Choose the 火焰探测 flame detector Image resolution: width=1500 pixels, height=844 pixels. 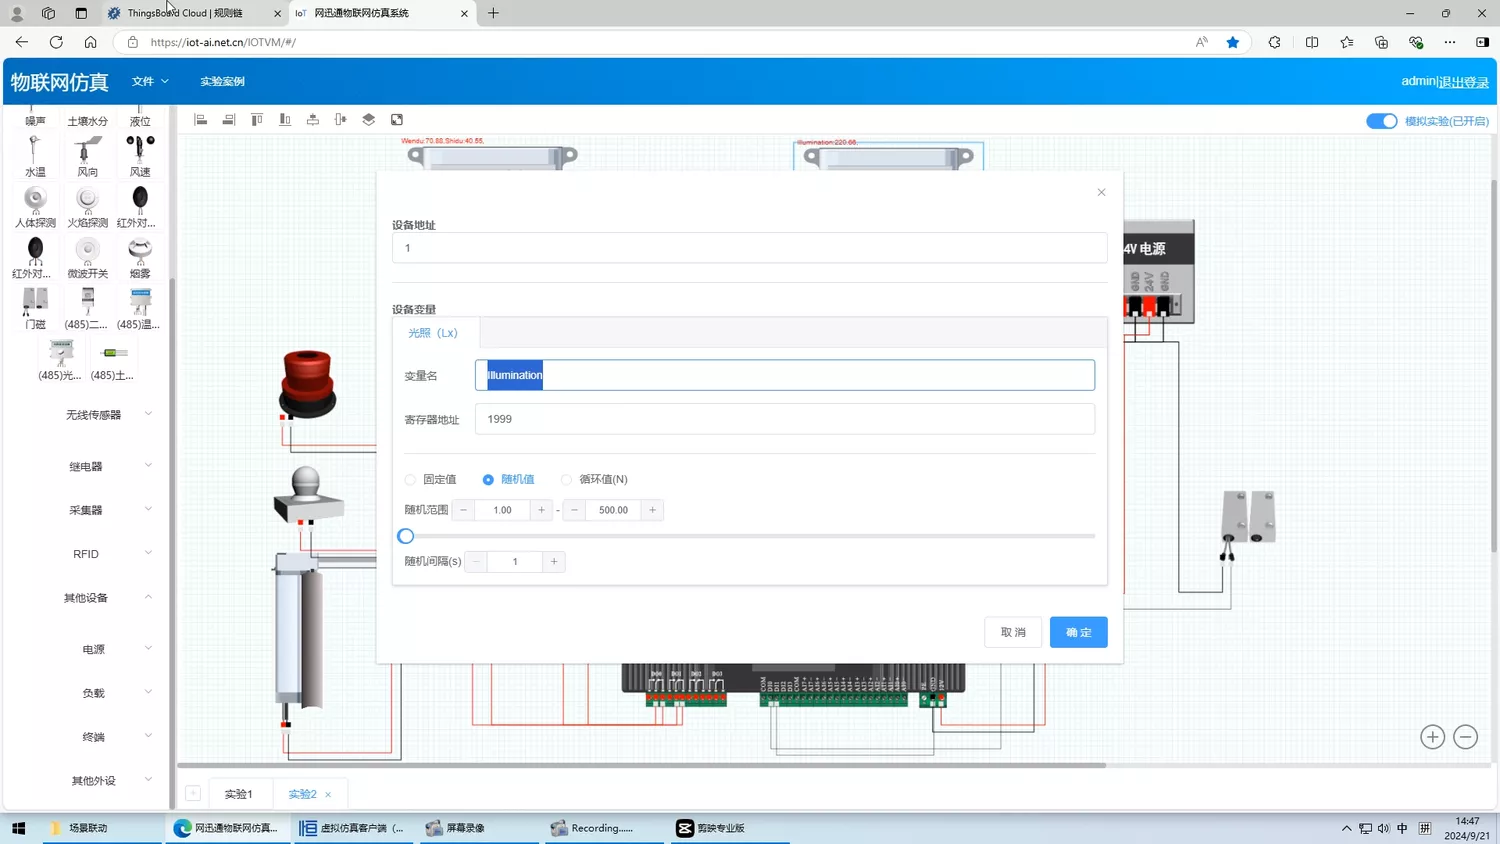(x=87, y=206)
